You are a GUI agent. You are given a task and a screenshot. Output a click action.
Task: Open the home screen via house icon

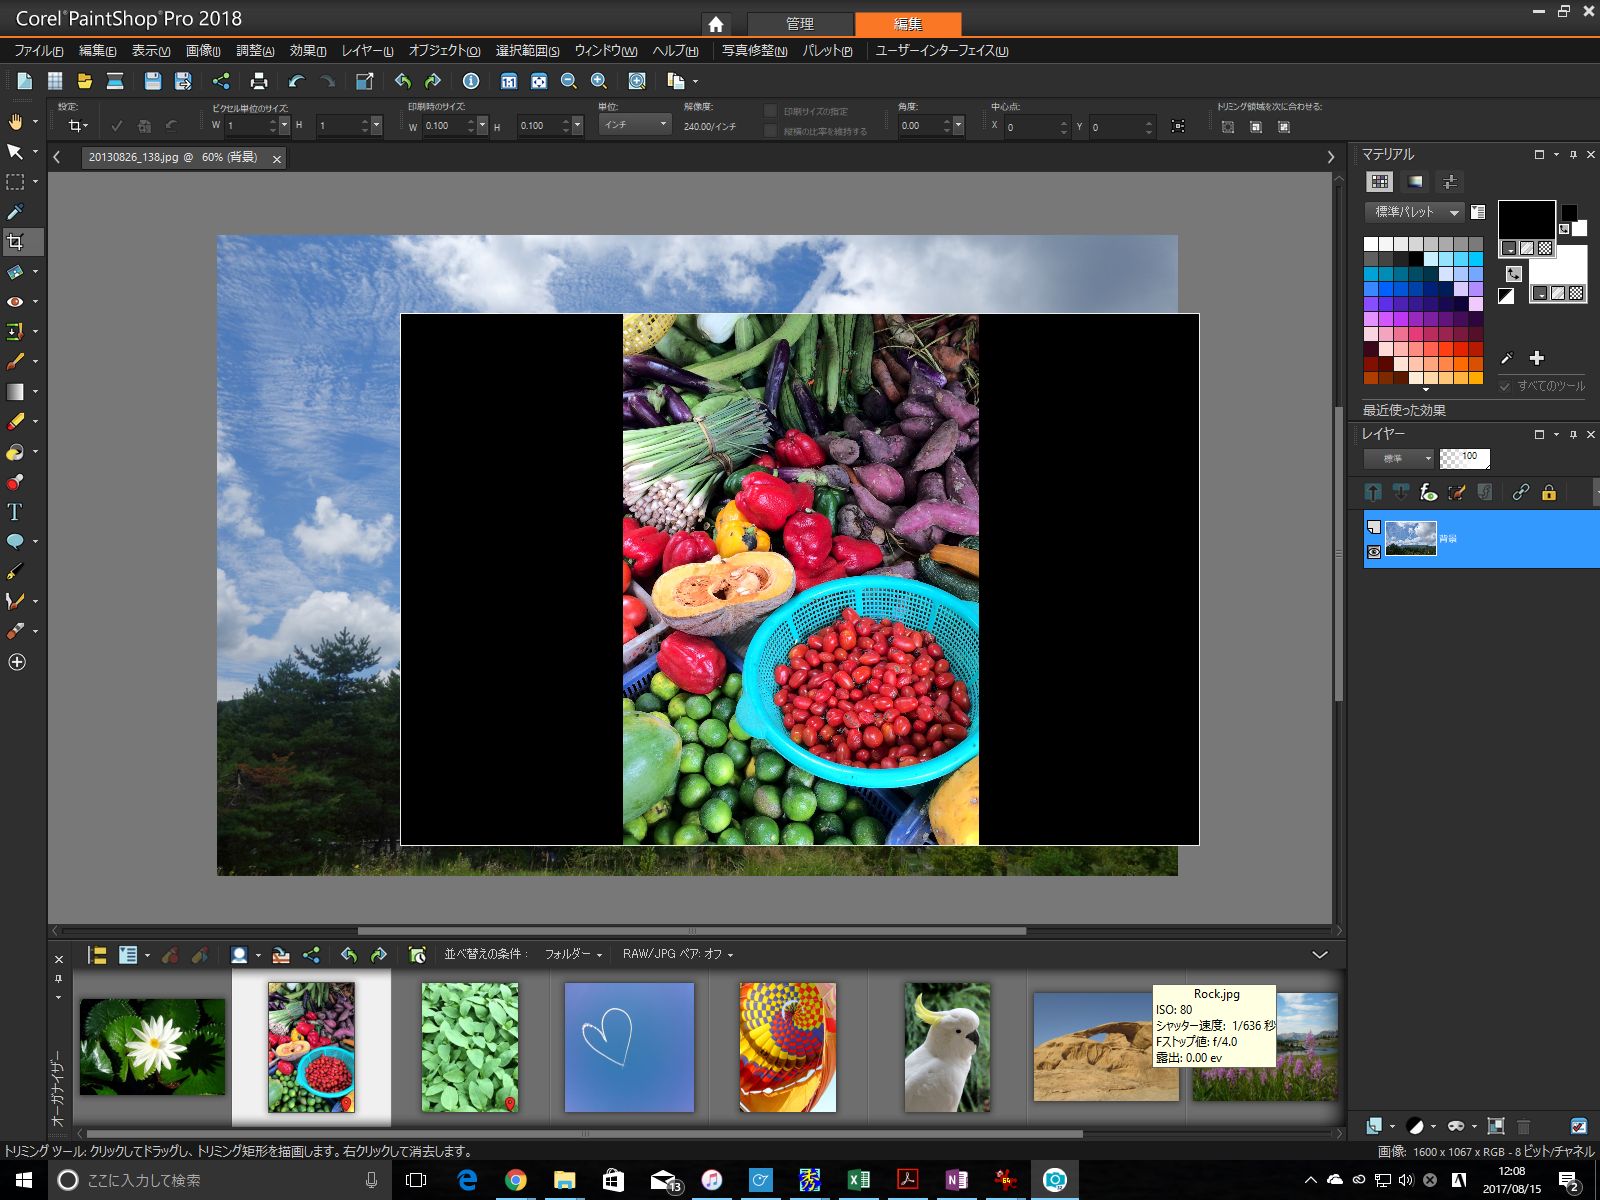pyautogui.click(x=716, y=24)
